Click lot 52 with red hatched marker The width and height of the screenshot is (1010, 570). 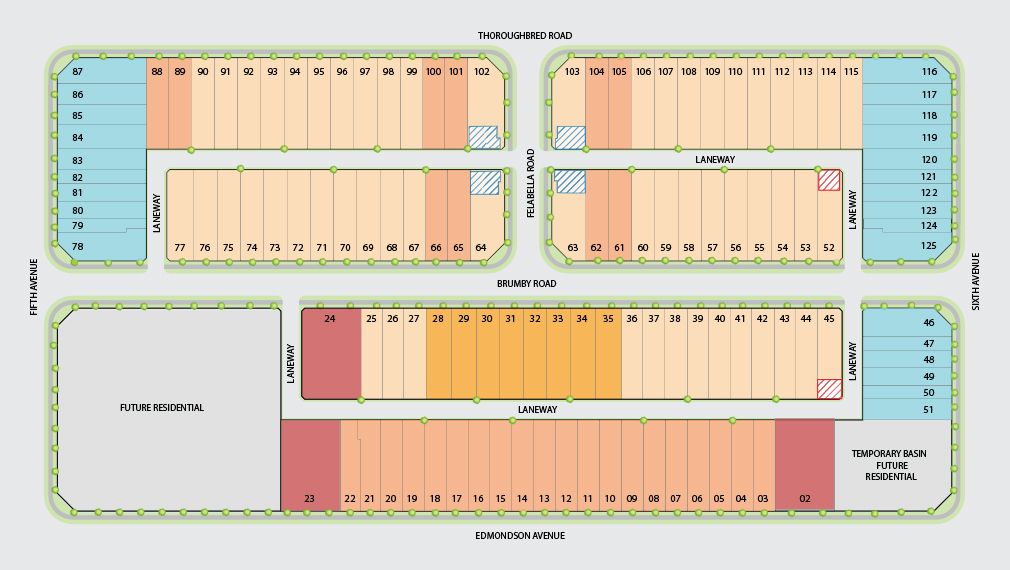(830, 215)
